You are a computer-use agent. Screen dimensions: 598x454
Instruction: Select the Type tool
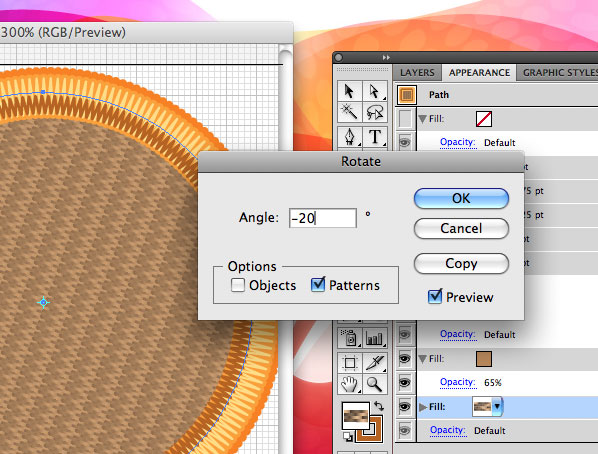[375, 137]
